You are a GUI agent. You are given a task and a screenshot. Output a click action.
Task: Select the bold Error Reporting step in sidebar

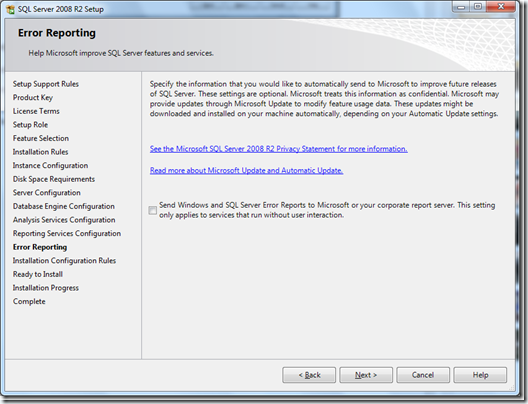pyautogui.click(x=40, y=247)
